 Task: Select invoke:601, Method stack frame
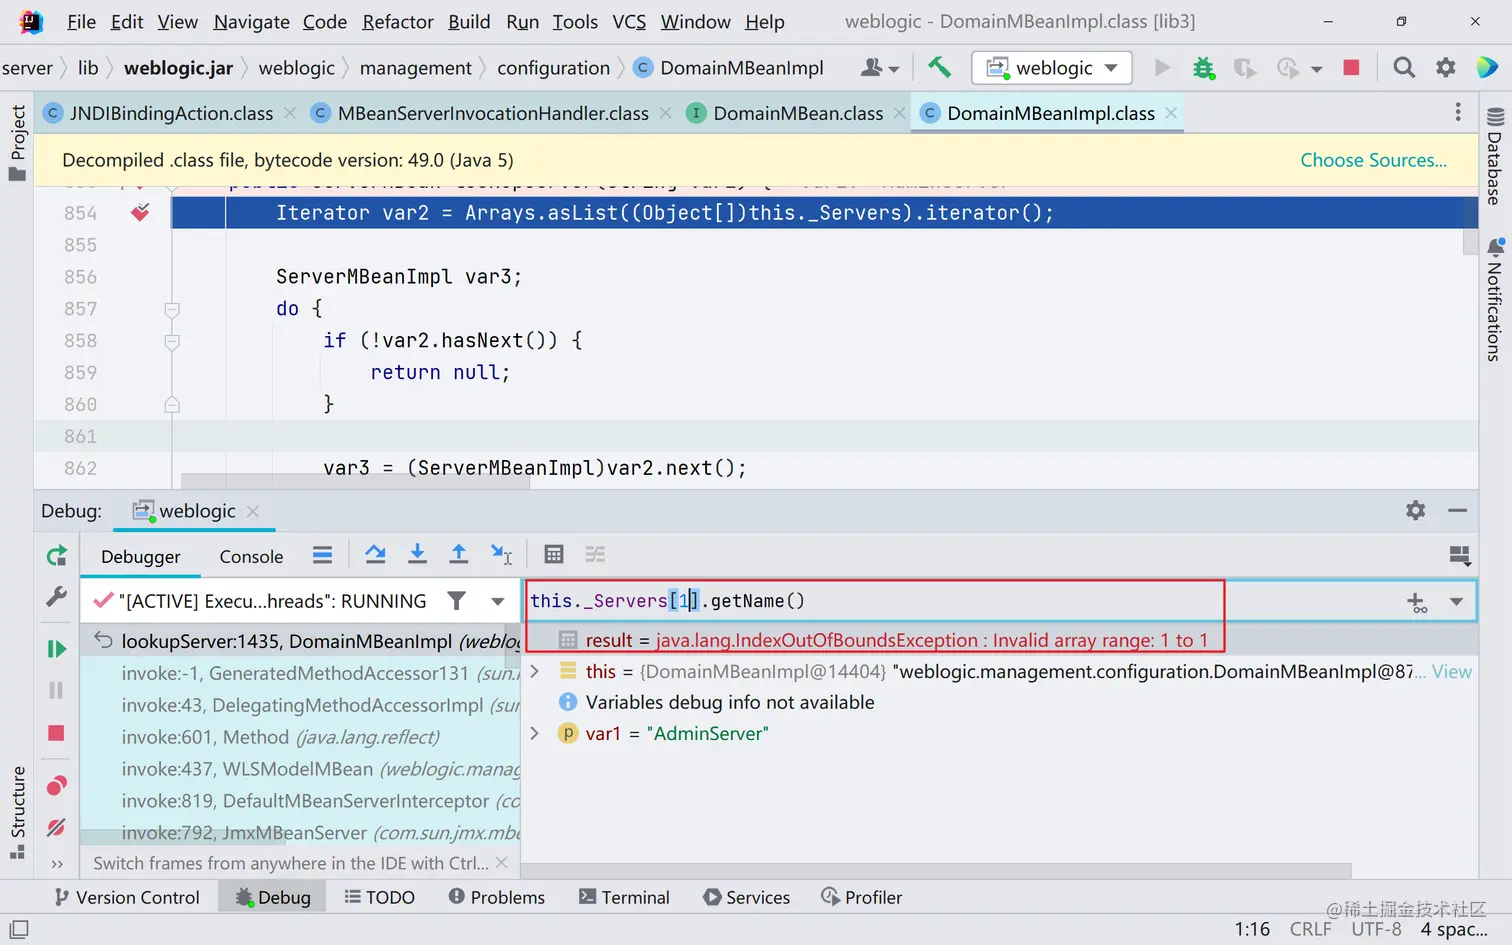click(301, 737)
